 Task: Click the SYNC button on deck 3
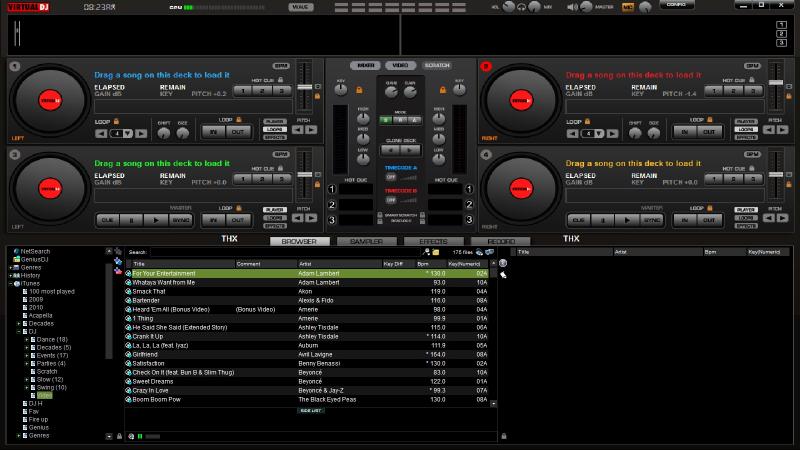[181, 219]
